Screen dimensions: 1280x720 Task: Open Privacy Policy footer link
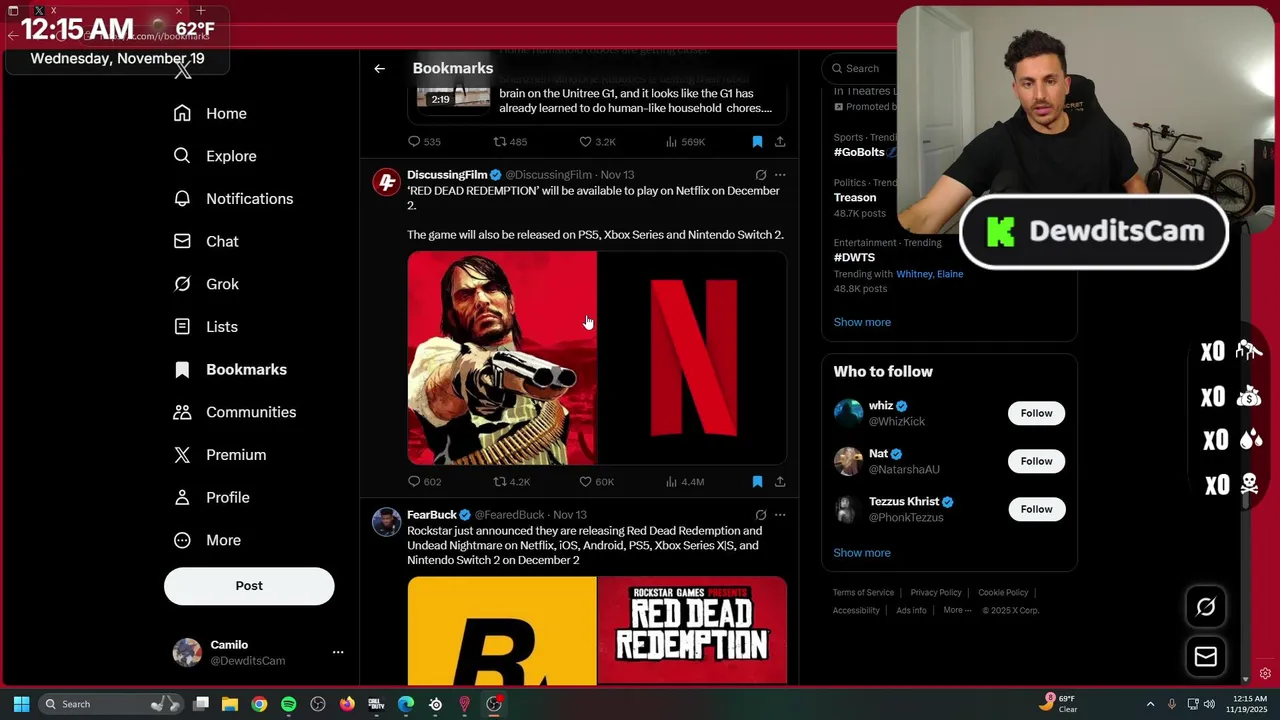936,593
